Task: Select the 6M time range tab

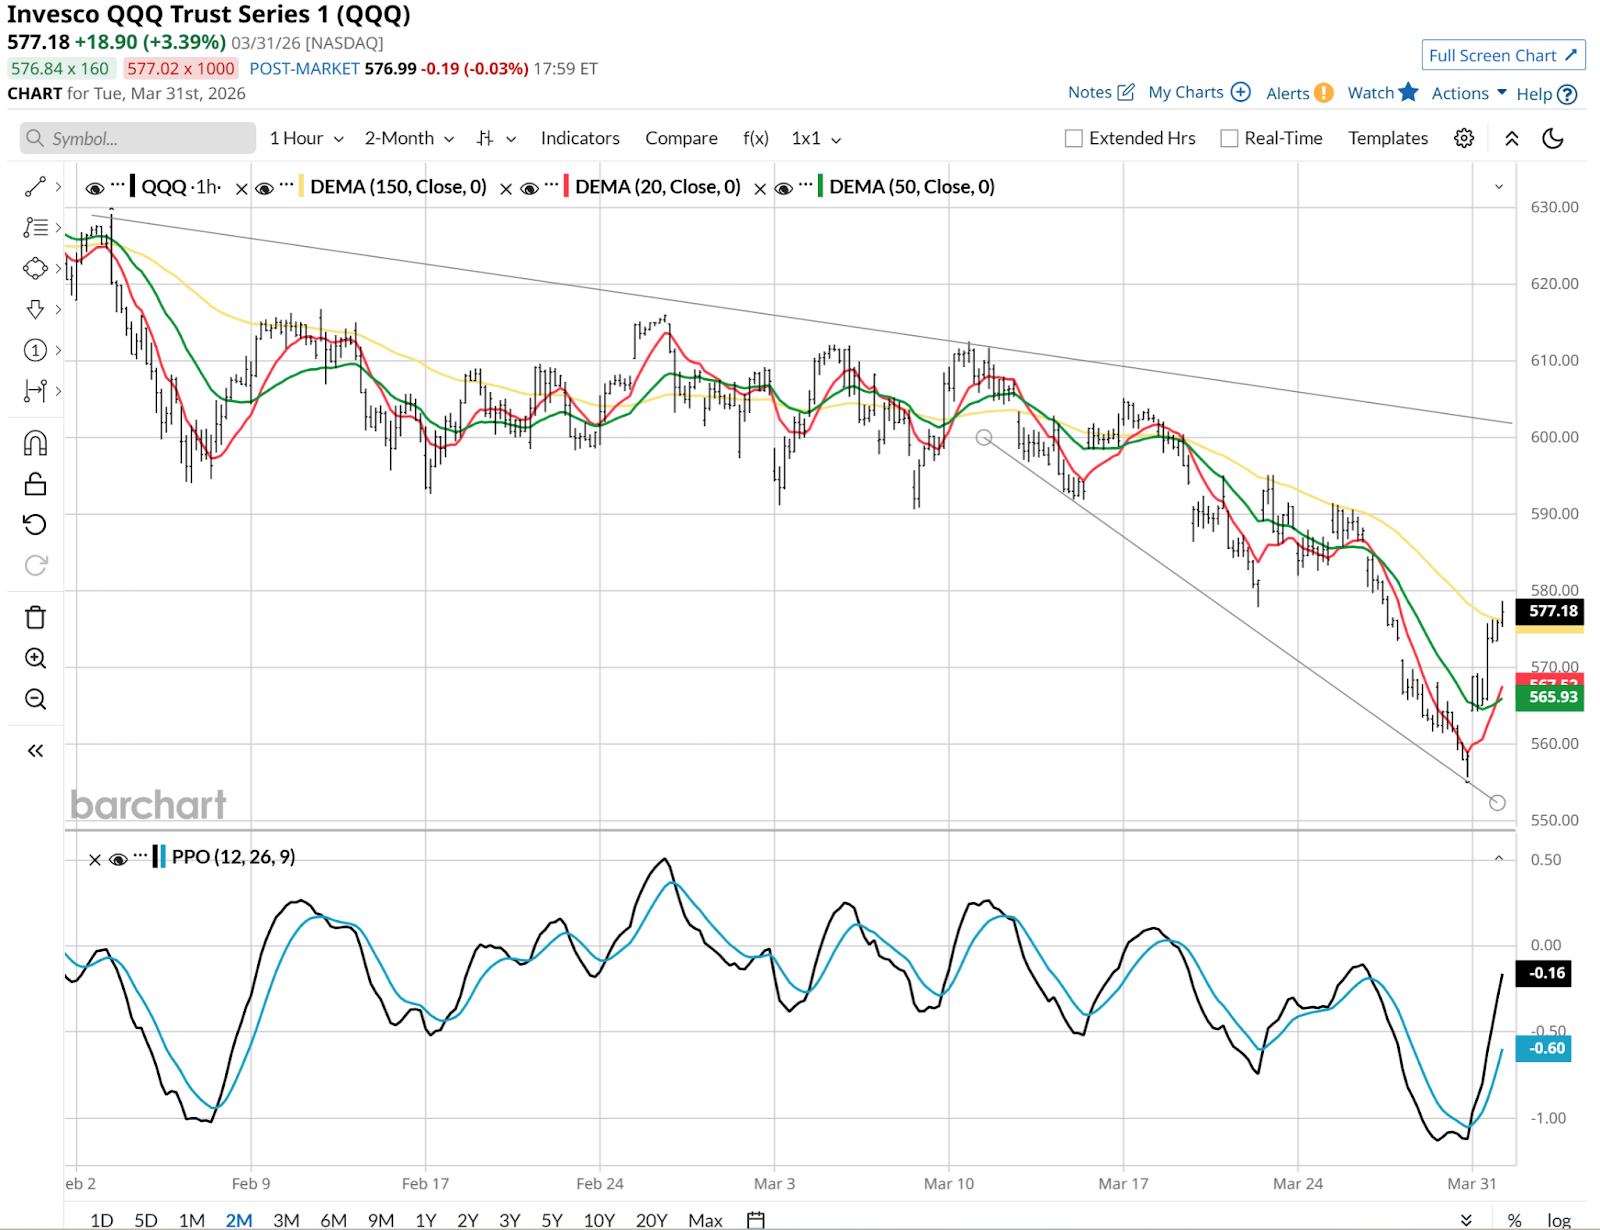Action: click(333, 1220)
